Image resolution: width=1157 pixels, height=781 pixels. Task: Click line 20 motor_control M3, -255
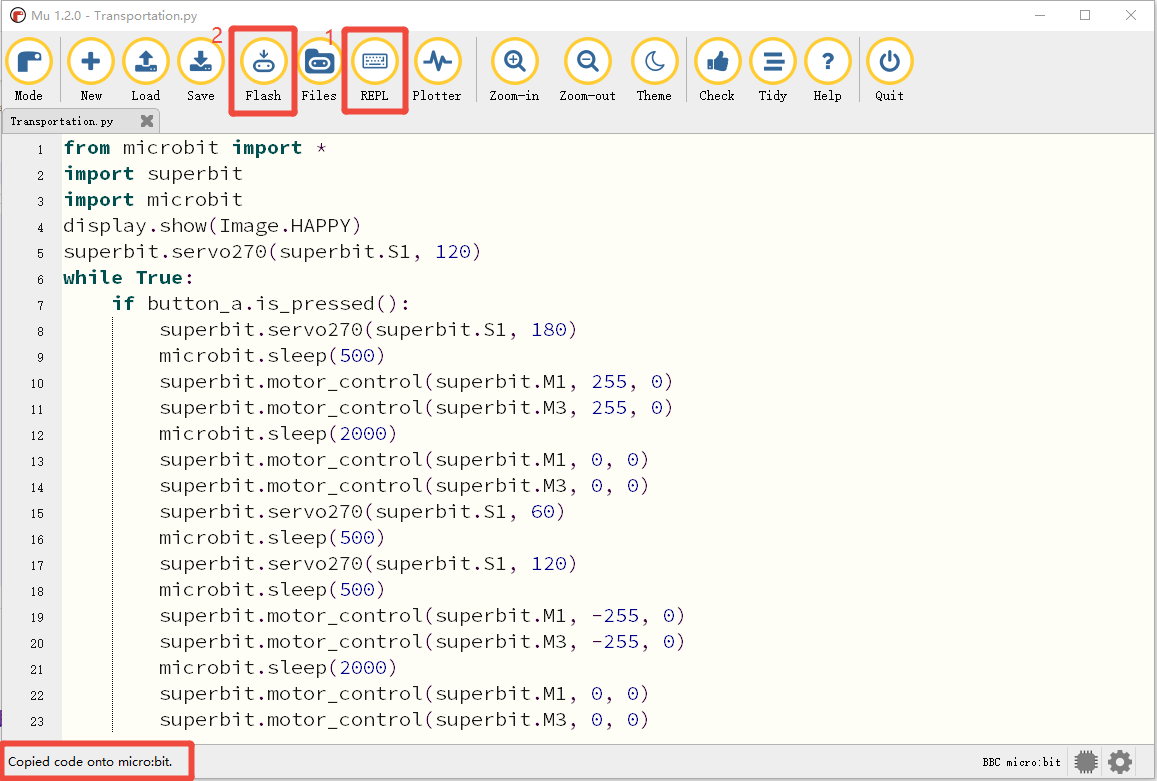[x=422, y=641]
